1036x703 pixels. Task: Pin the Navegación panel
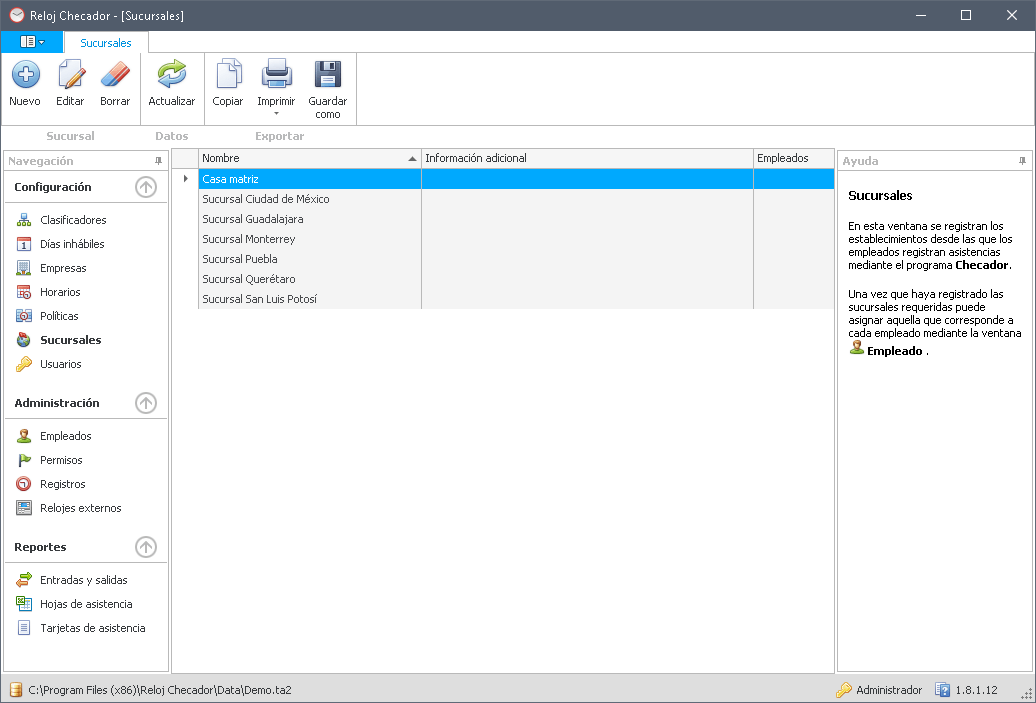pos(158,161)
